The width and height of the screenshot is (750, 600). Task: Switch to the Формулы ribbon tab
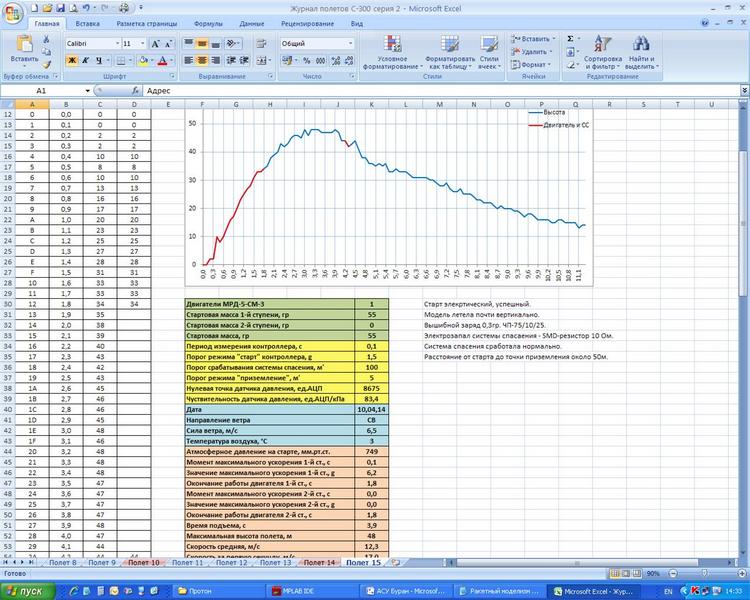tap(207, 22)
